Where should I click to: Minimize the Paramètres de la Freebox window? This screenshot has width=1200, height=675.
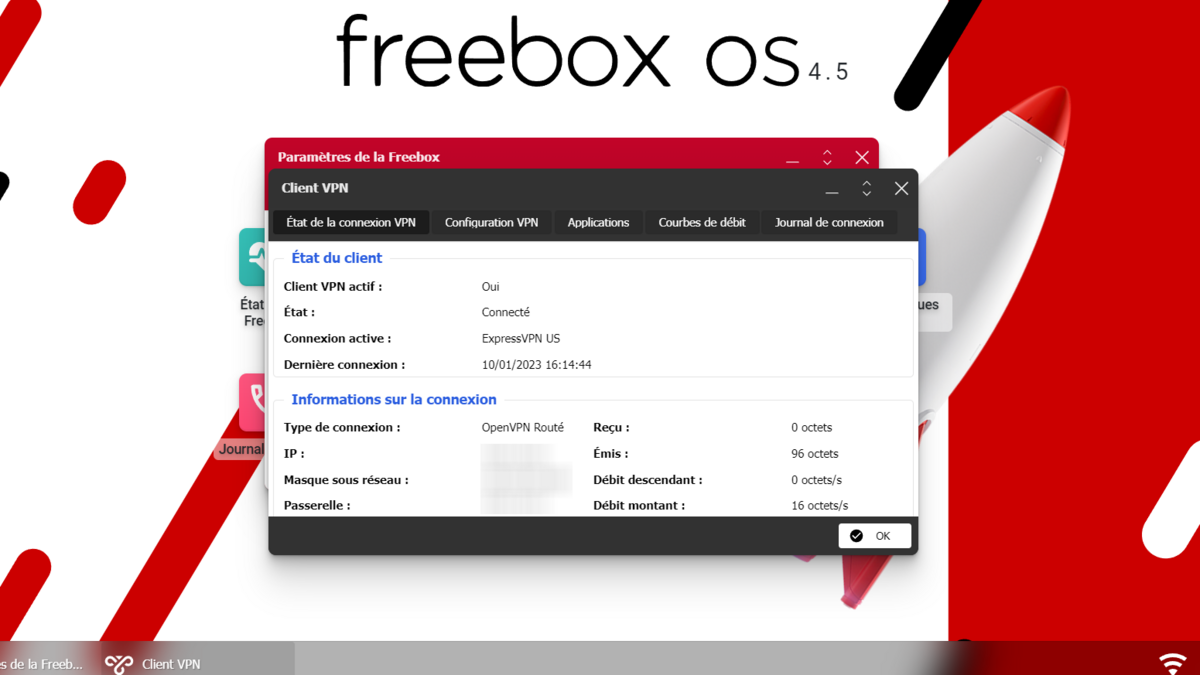pyautogui.click(x=792, y=157)
